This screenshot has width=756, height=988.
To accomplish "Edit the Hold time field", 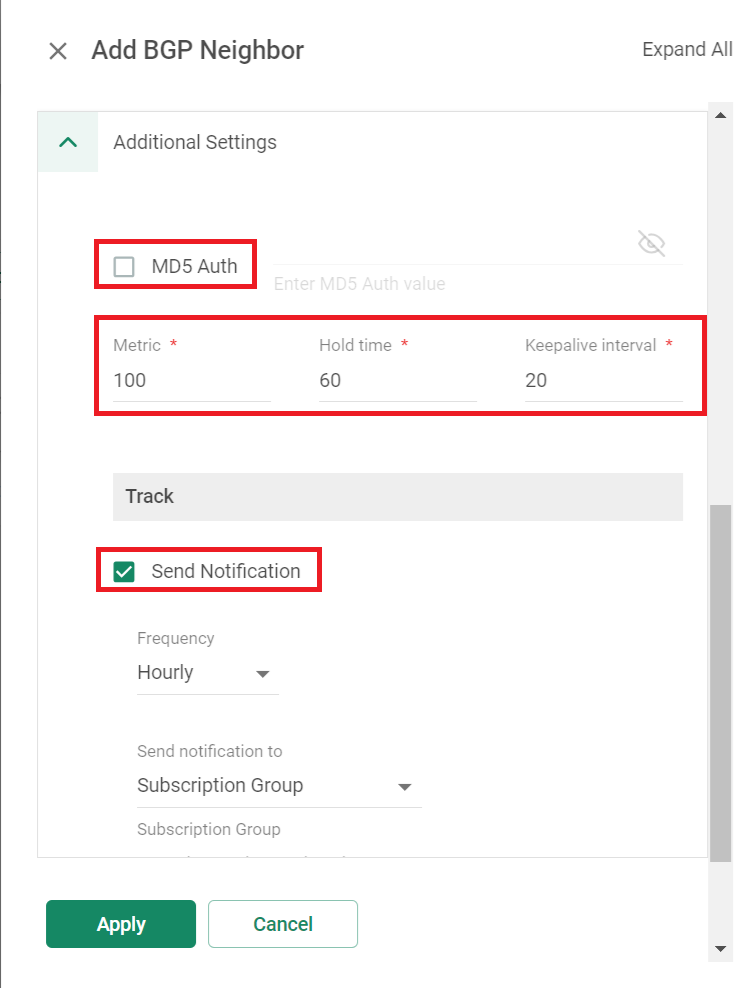I will pos(398,380).
